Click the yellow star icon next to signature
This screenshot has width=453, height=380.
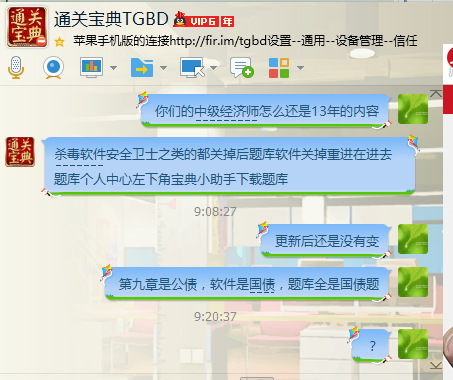[x=59, y=42]
